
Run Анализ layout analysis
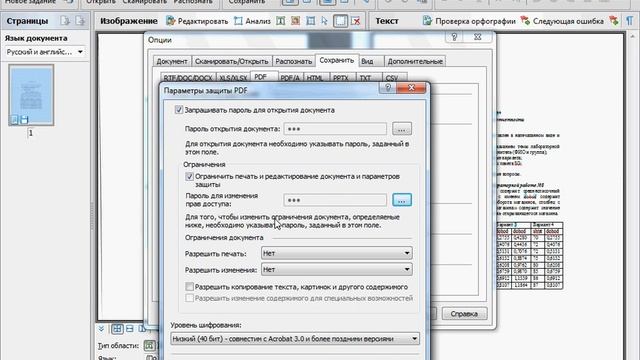252,21
